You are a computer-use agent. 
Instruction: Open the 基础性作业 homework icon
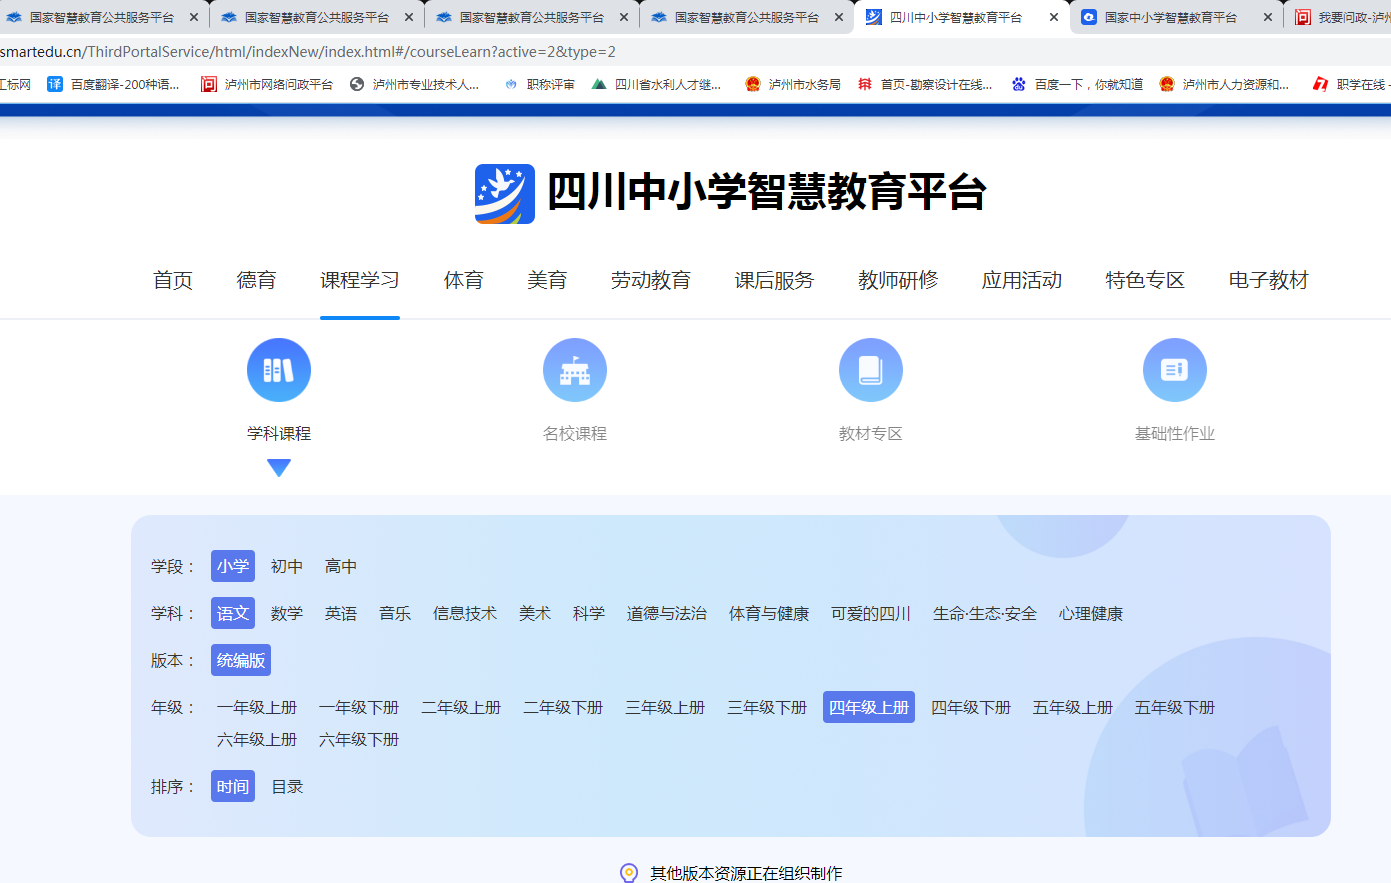pos(1175,370)
